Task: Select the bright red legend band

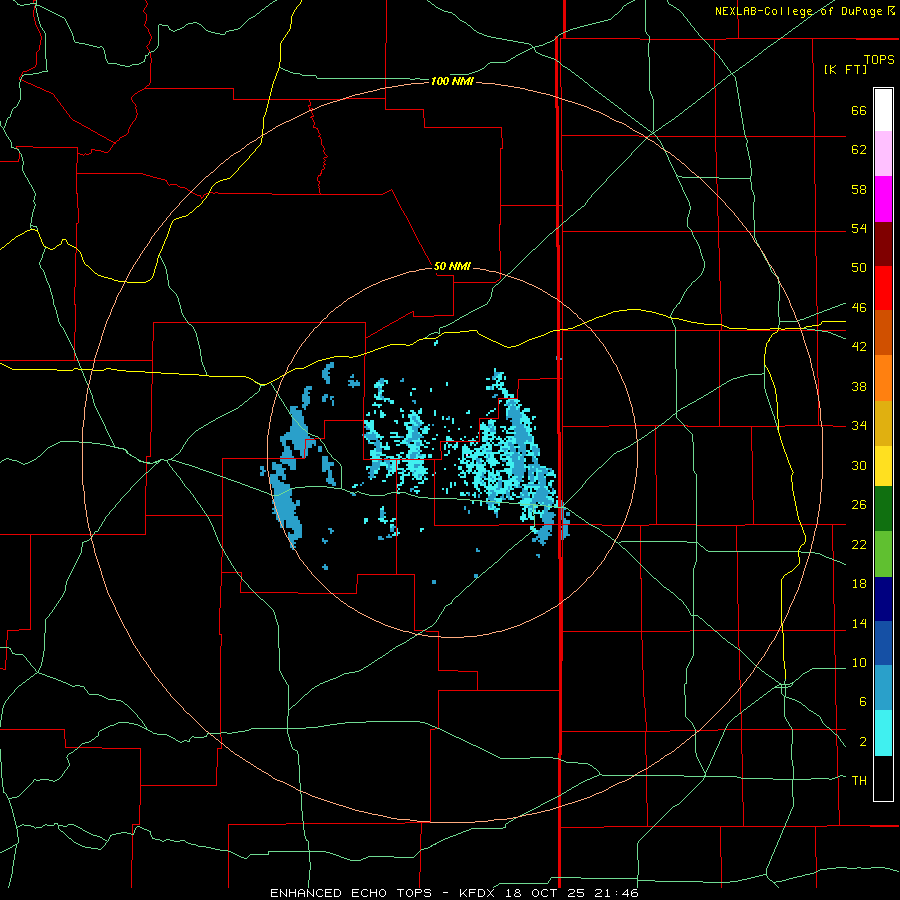Action: point(883,288)
